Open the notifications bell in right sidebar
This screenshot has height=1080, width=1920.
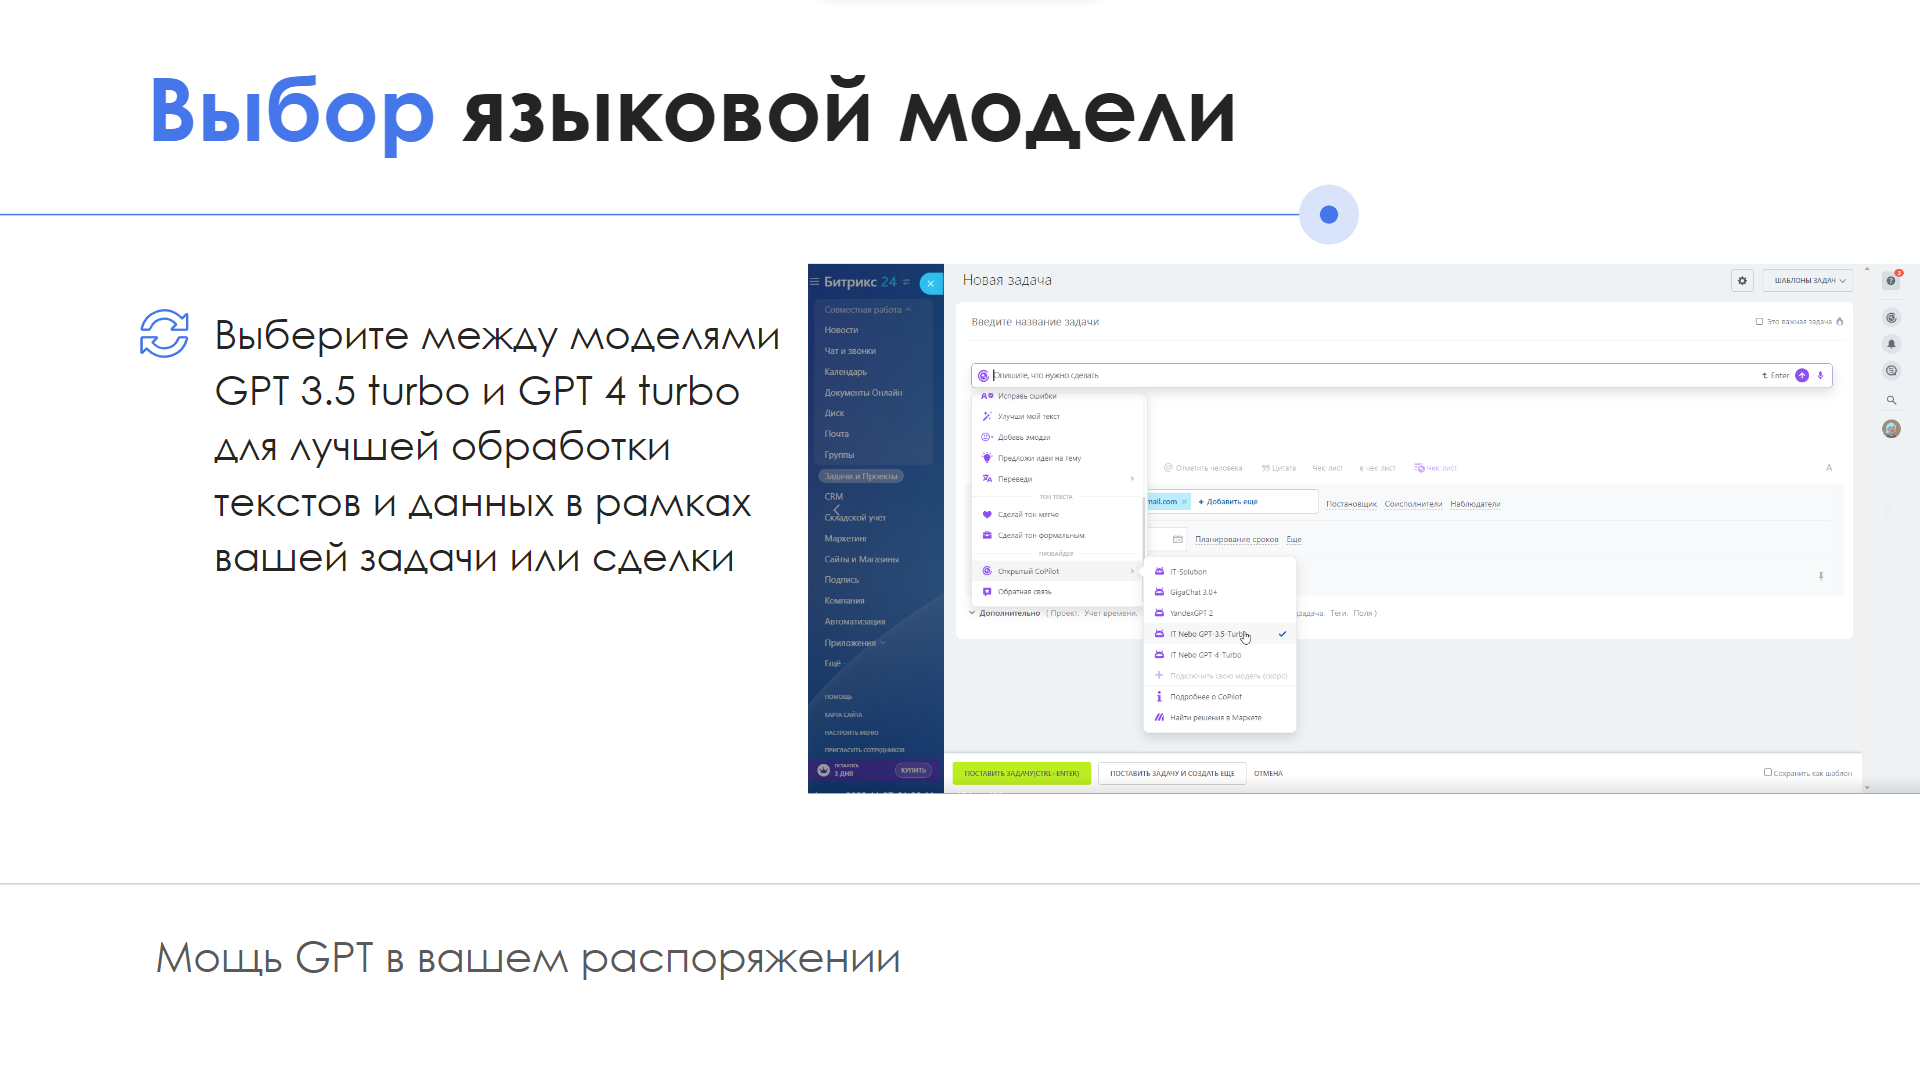[1891, 344]
